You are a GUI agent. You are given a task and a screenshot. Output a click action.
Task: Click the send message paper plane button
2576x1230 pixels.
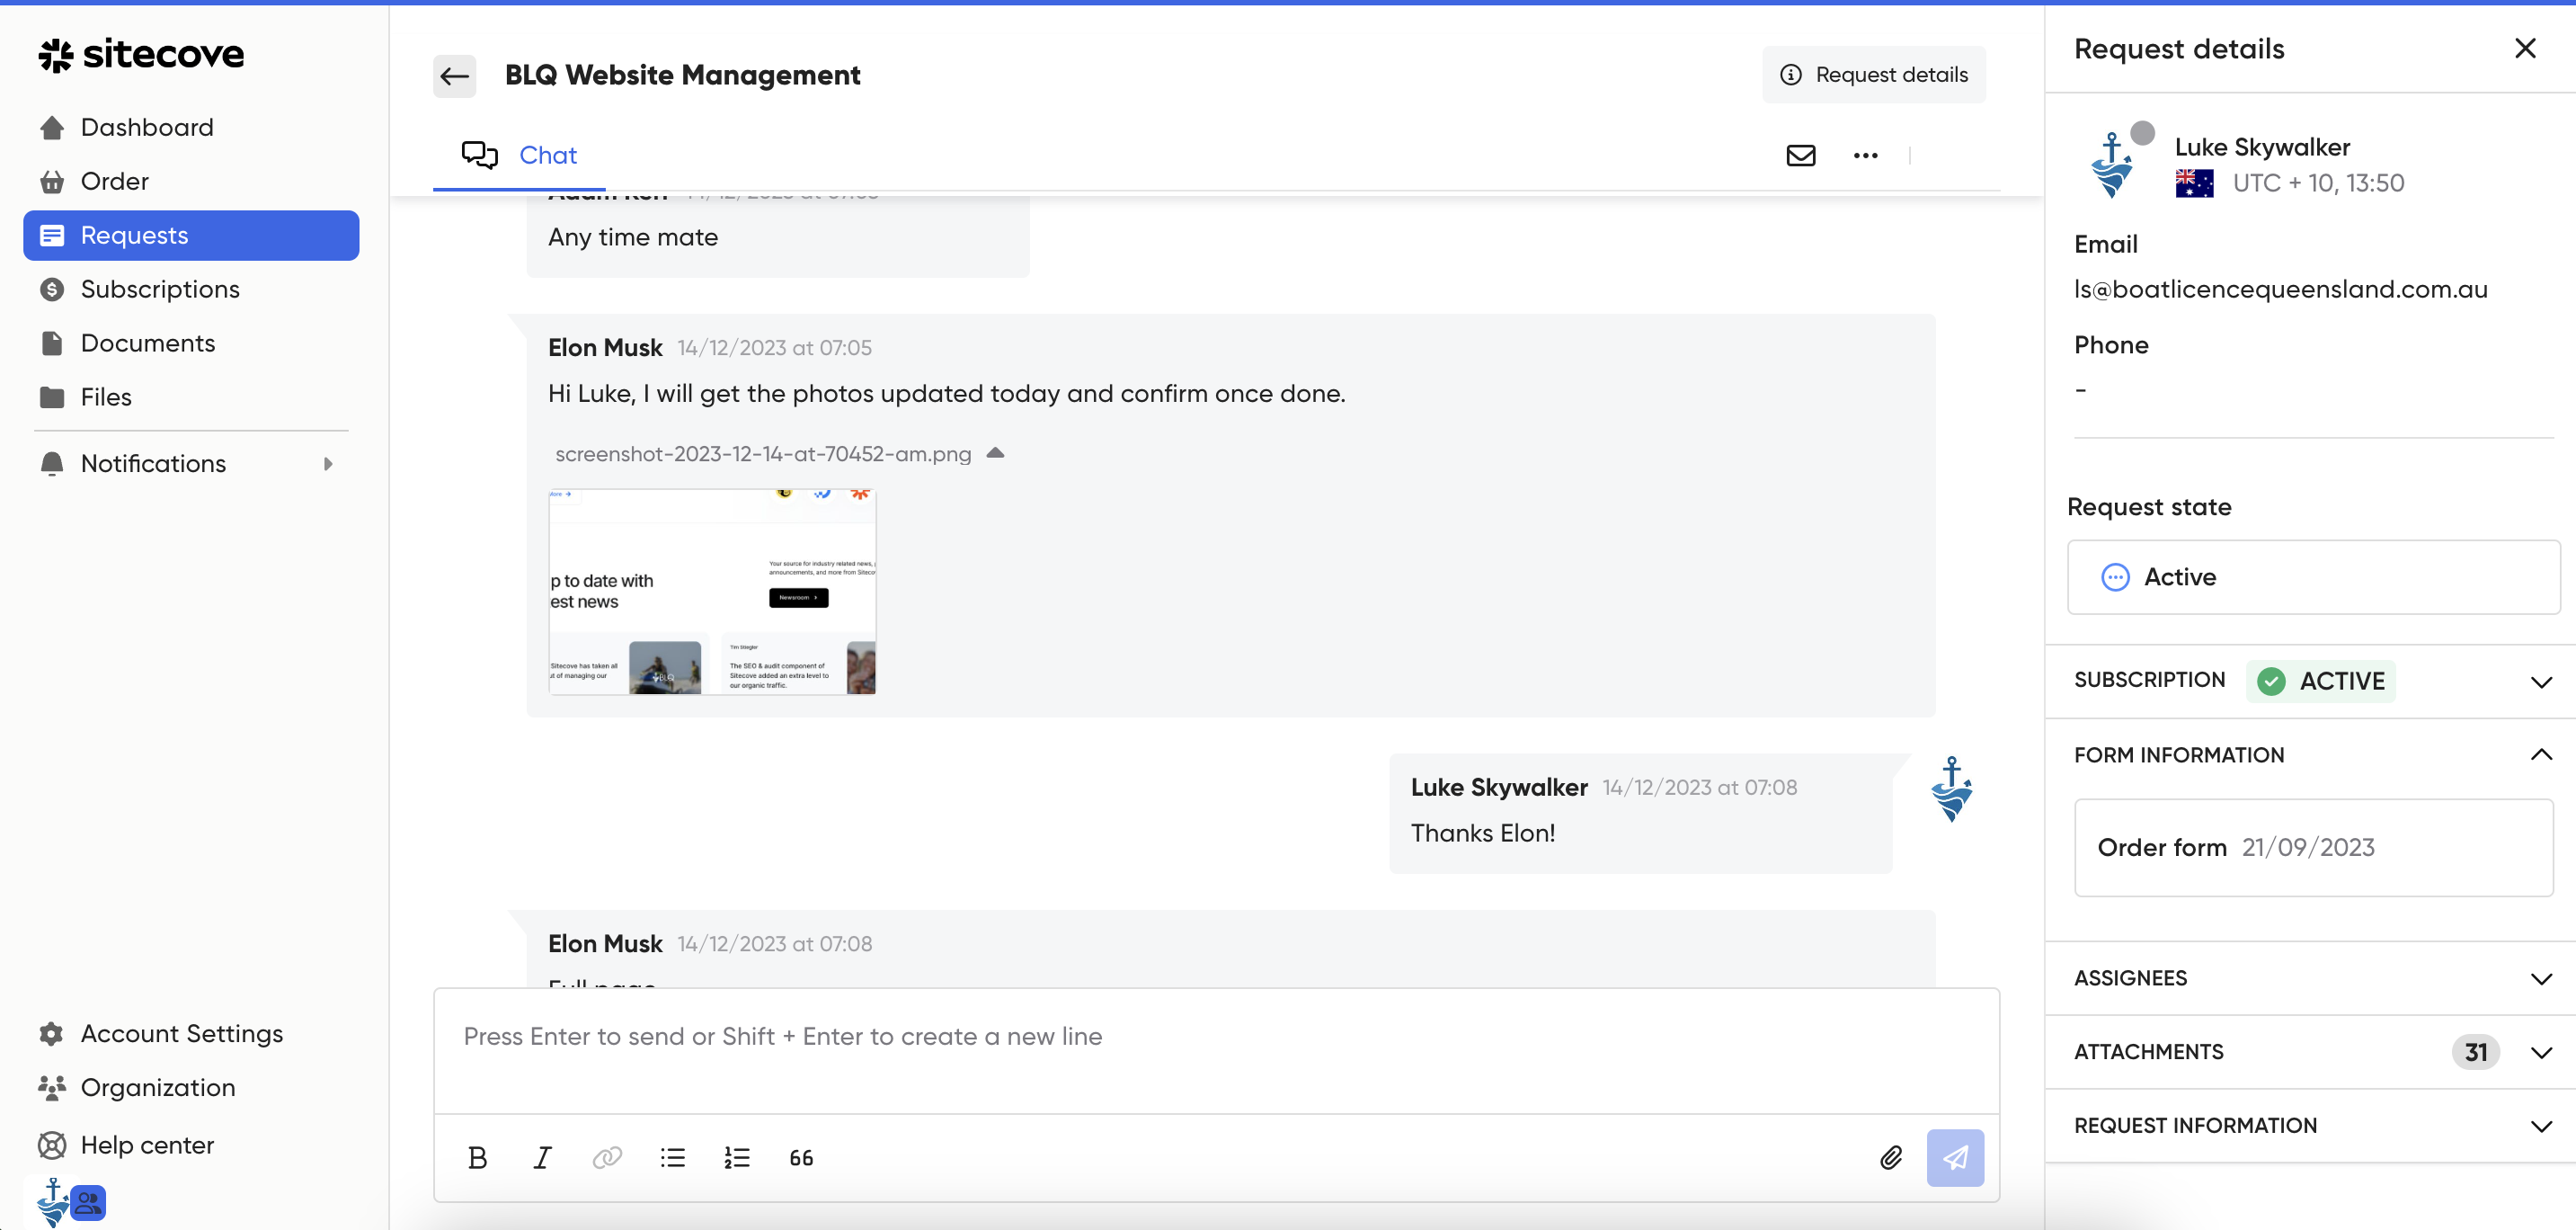1954,1157
